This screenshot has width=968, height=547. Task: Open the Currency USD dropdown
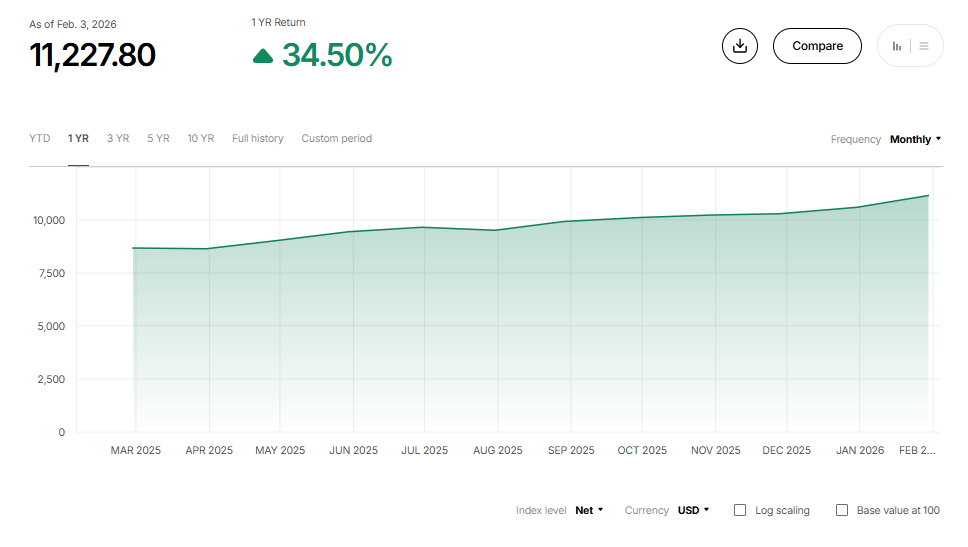693,510
